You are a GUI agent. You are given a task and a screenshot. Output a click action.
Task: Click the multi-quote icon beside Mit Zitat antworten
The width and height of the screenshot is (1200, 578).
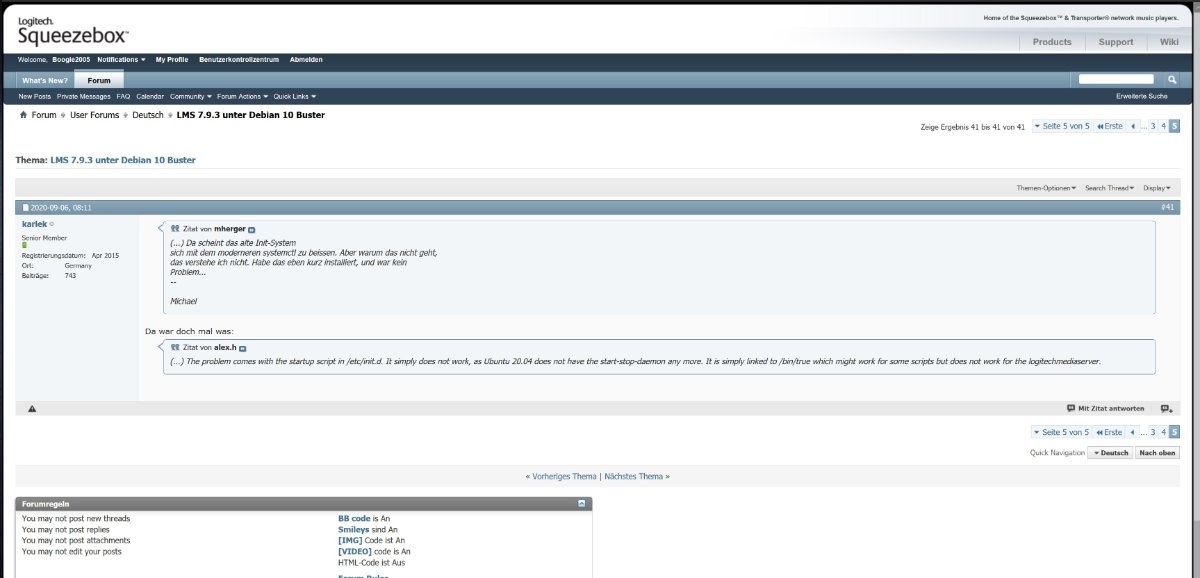point(1166,409)
